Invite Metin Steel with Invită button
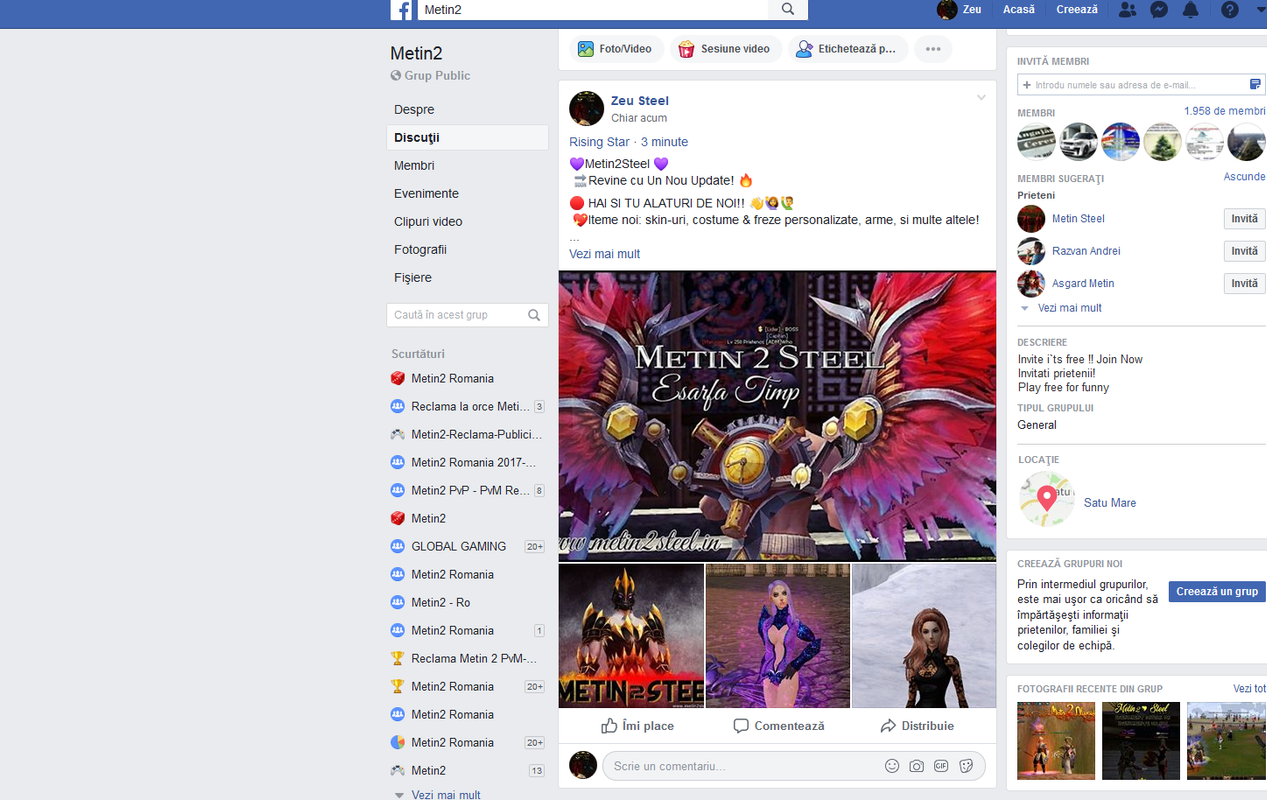1267x800 pixels. pos(1244,219)
